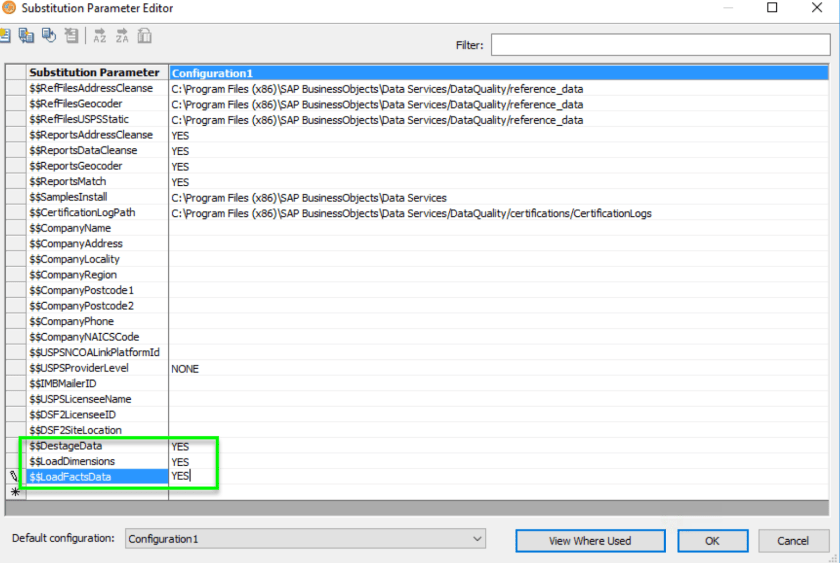Click the empty value cell for $$CompanyName

[497, 228]
